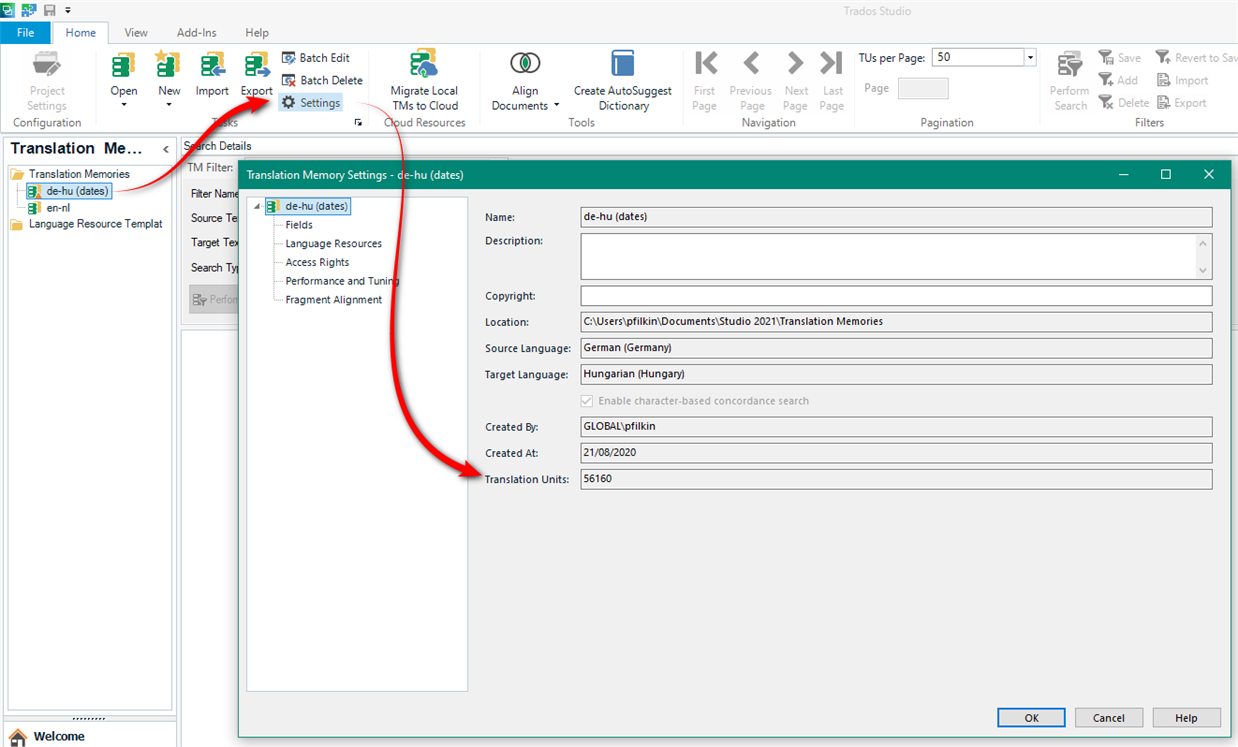
Task: Select the Language Resource Templates folder
Action: coord(95,224)
